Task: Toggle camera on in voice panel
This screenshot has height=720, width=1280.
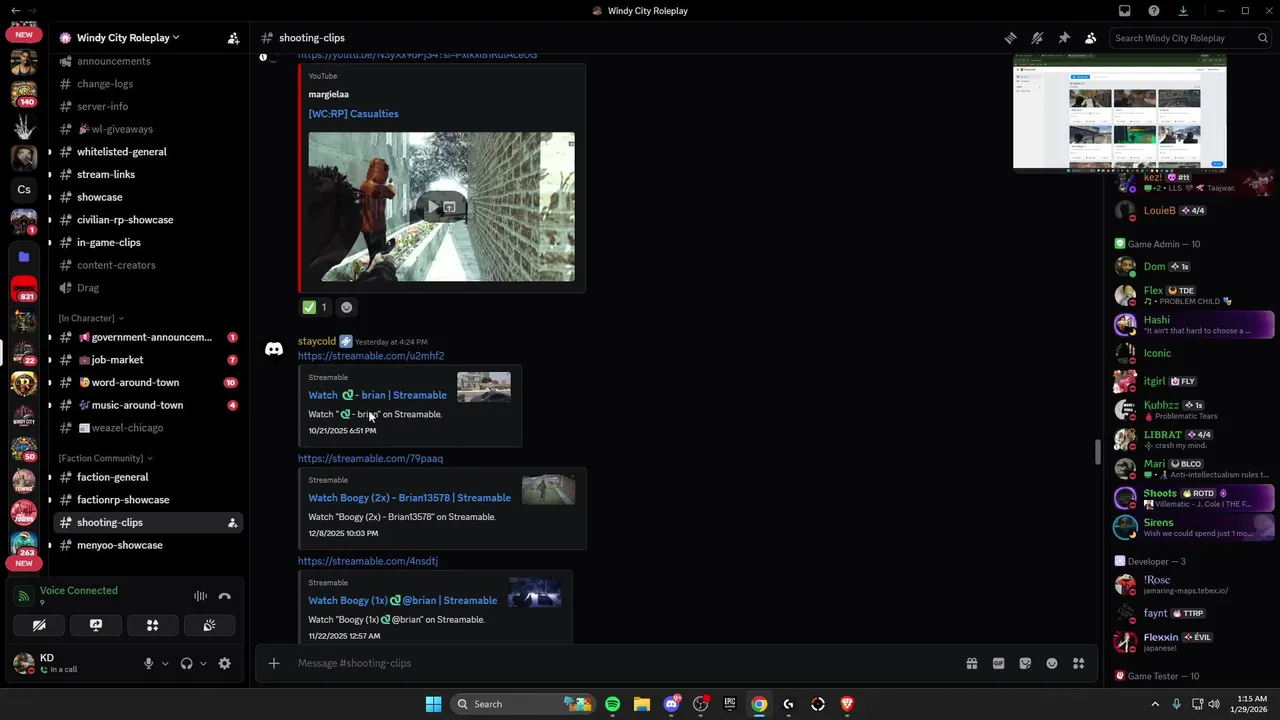Action: pos(39,625)
